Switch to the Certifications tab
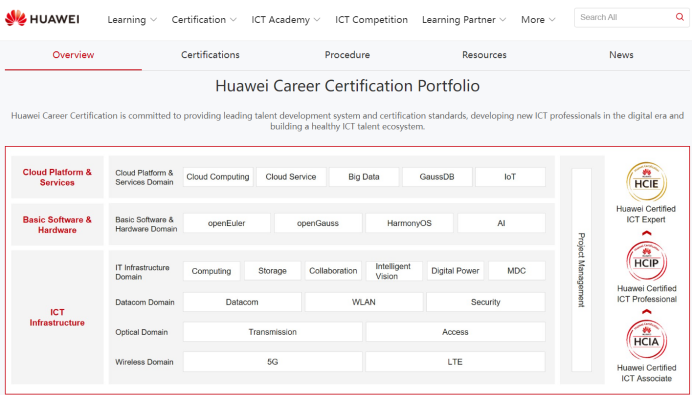The width and height of the screenshot is (692, 396). pyautogui.click(x=210, y=55)
